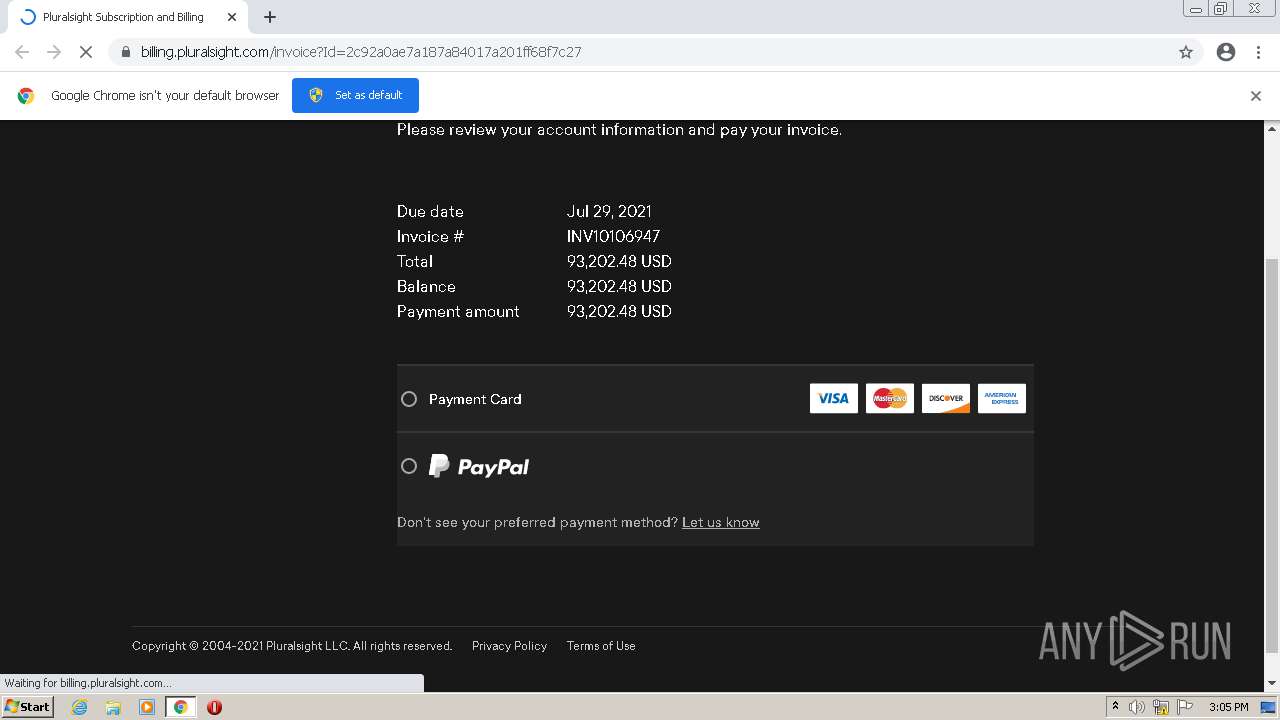Click the Windows Start button
The height and width of the screenshot is (720, 1280).
[x=28, y=707]
